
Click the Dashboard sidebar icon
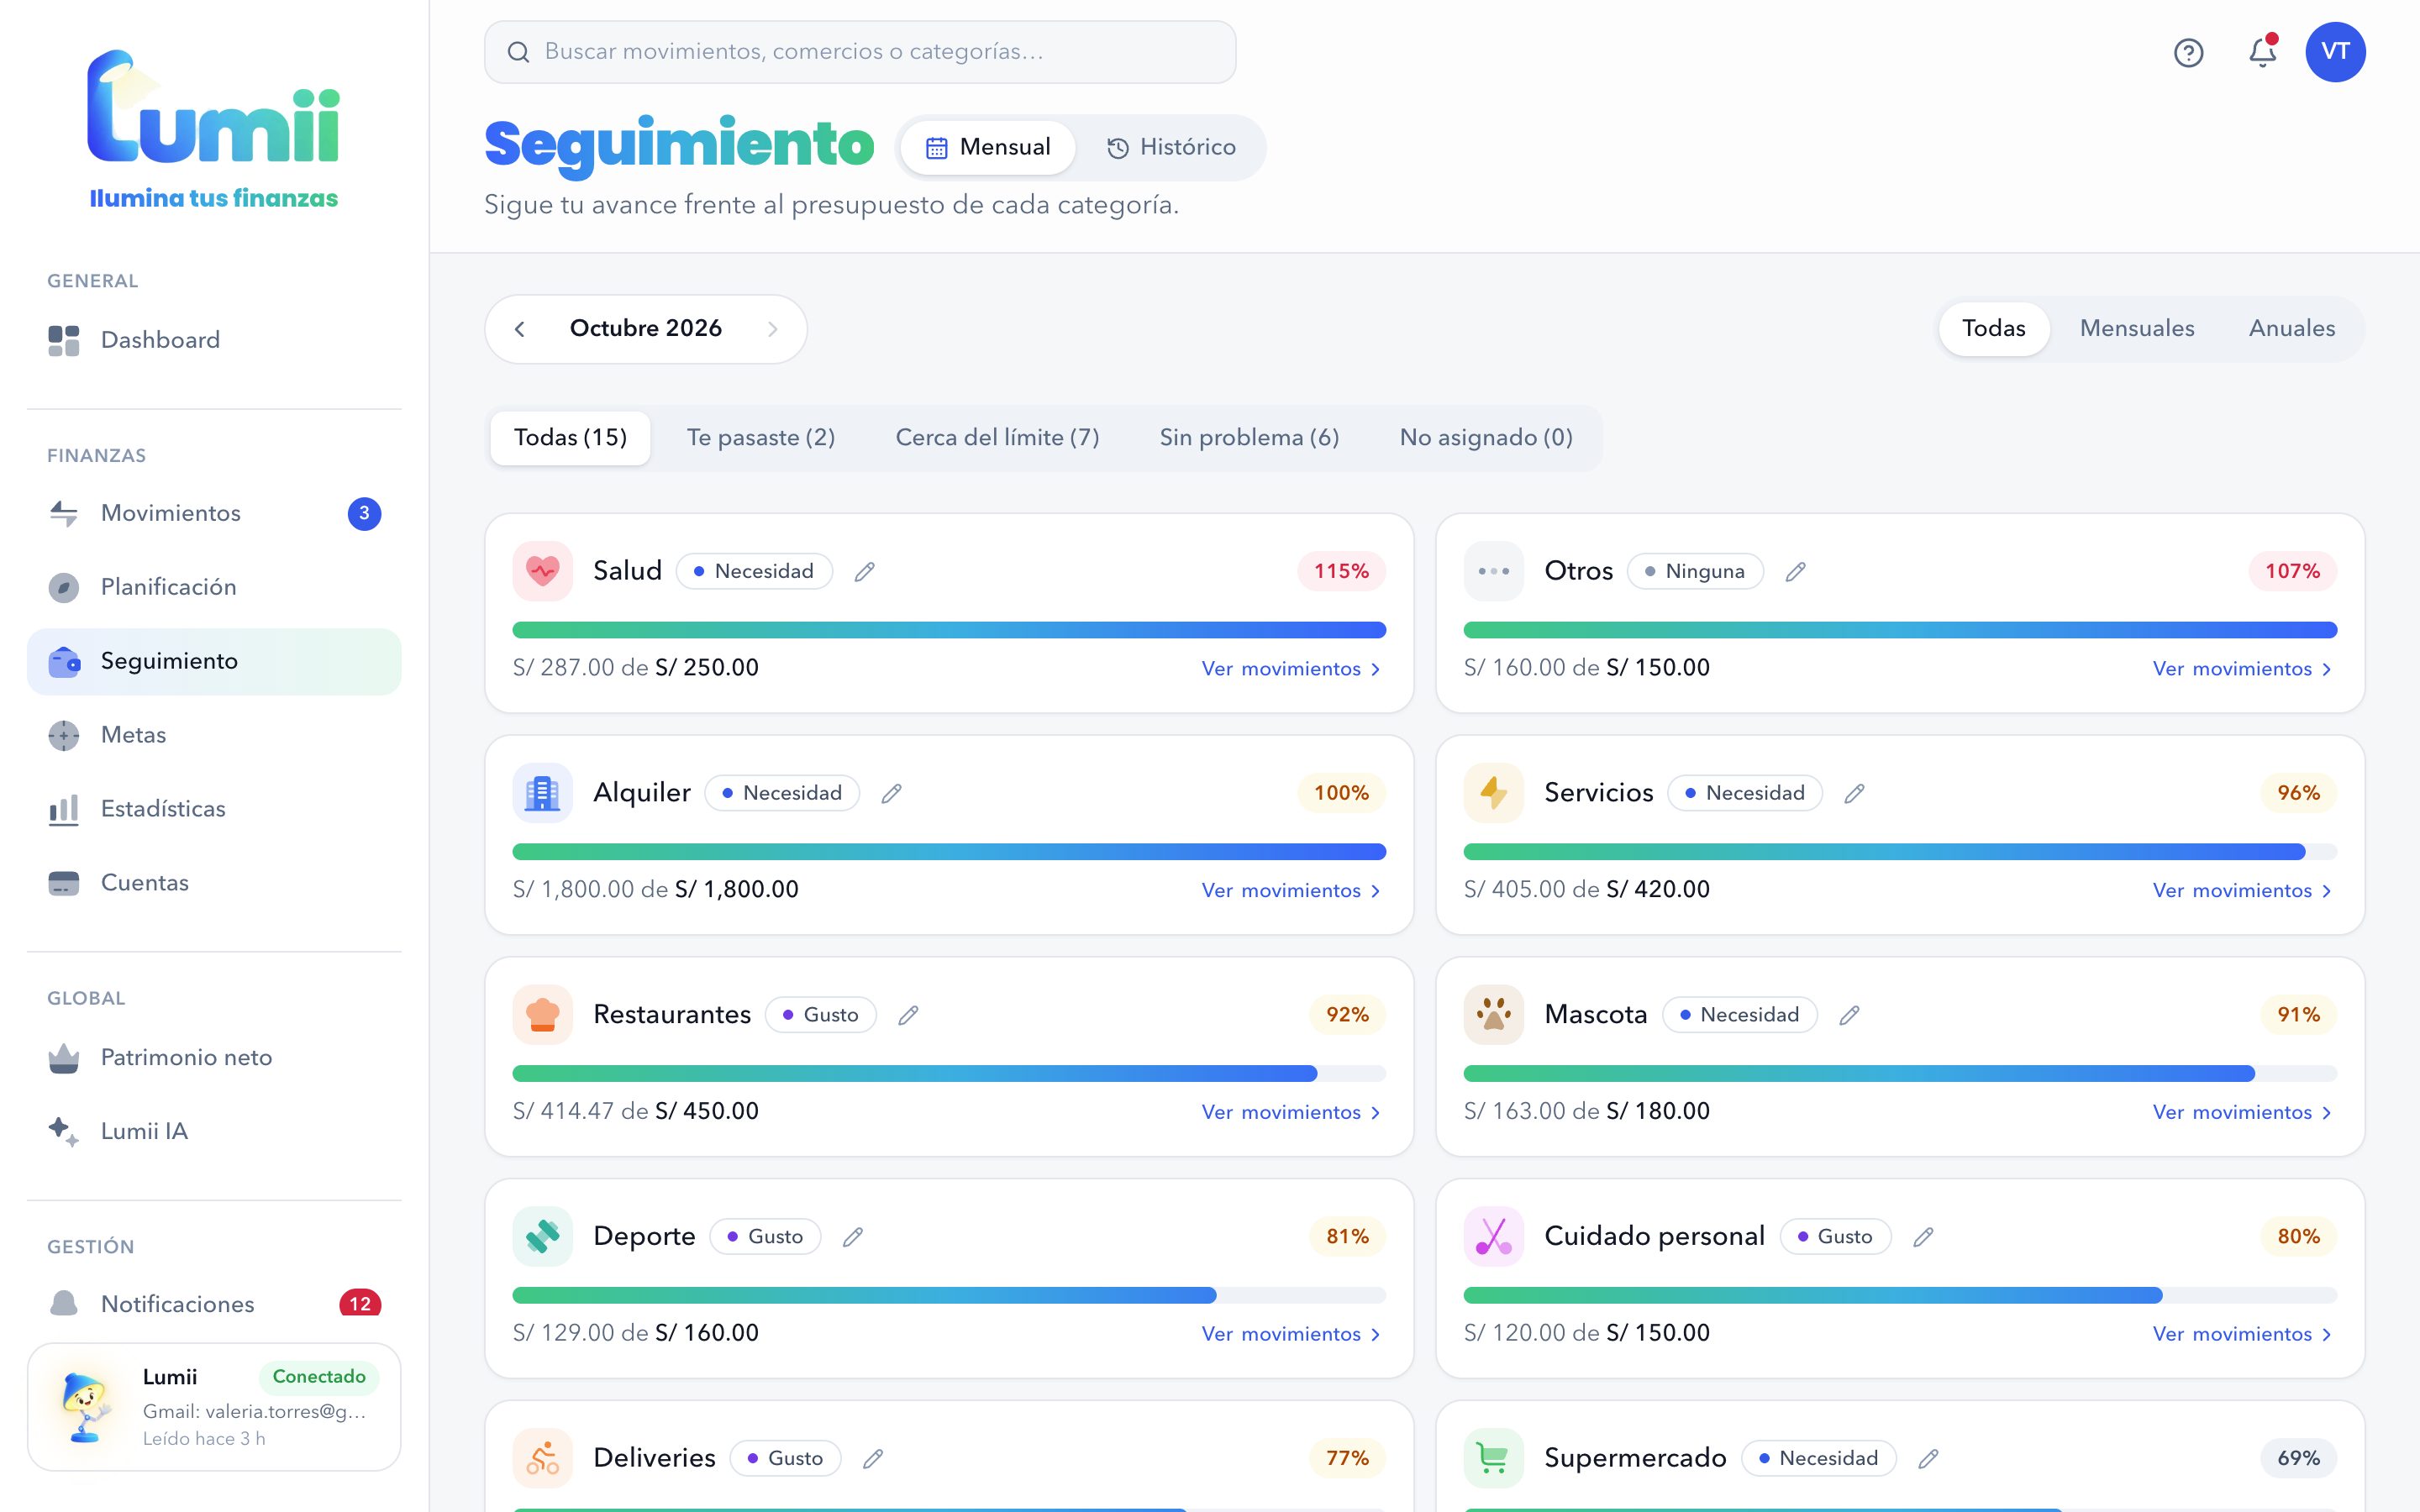[64, 340]
